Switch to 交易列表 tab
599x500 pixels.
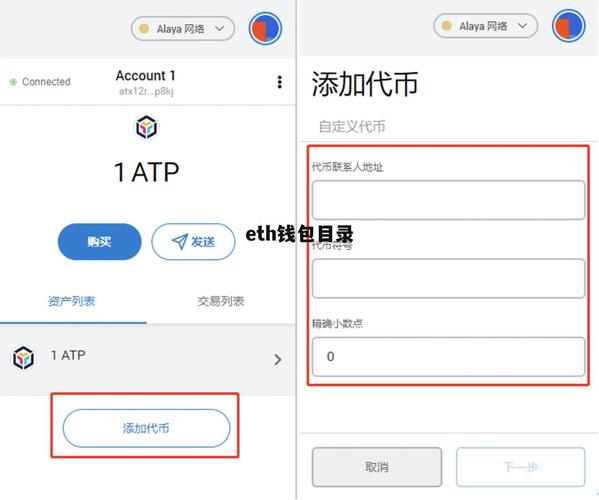pyautogui.click(x=221, y=301)
